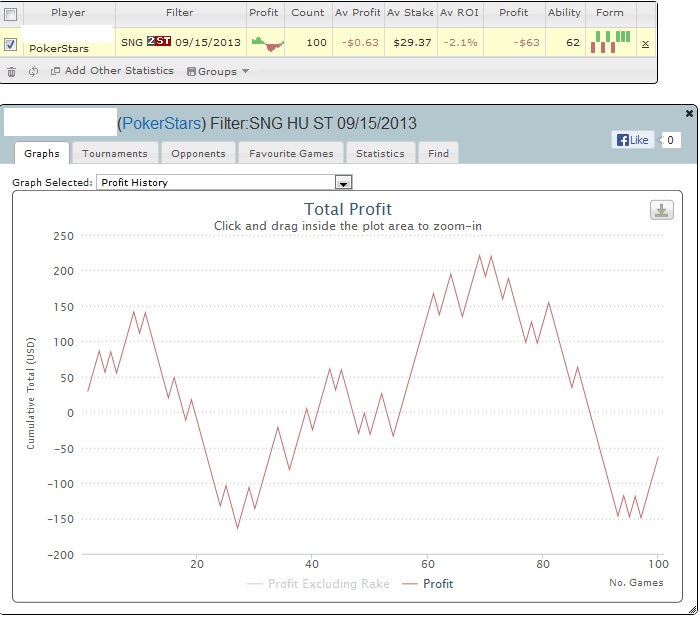This screenshot has width=700, height=617.
Task: Click the Facebook like count bubble
Action: point(669,140)
